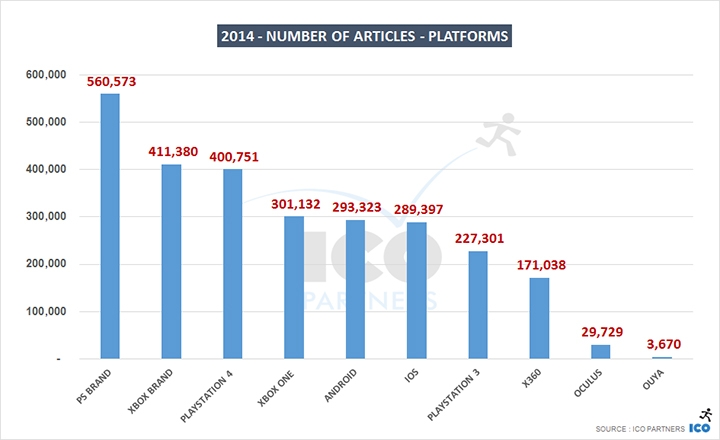Image resolution: width=720 pixels, height=440 pixels.
Task: Select the Oculus bar
Action: (x=600, y=352)
